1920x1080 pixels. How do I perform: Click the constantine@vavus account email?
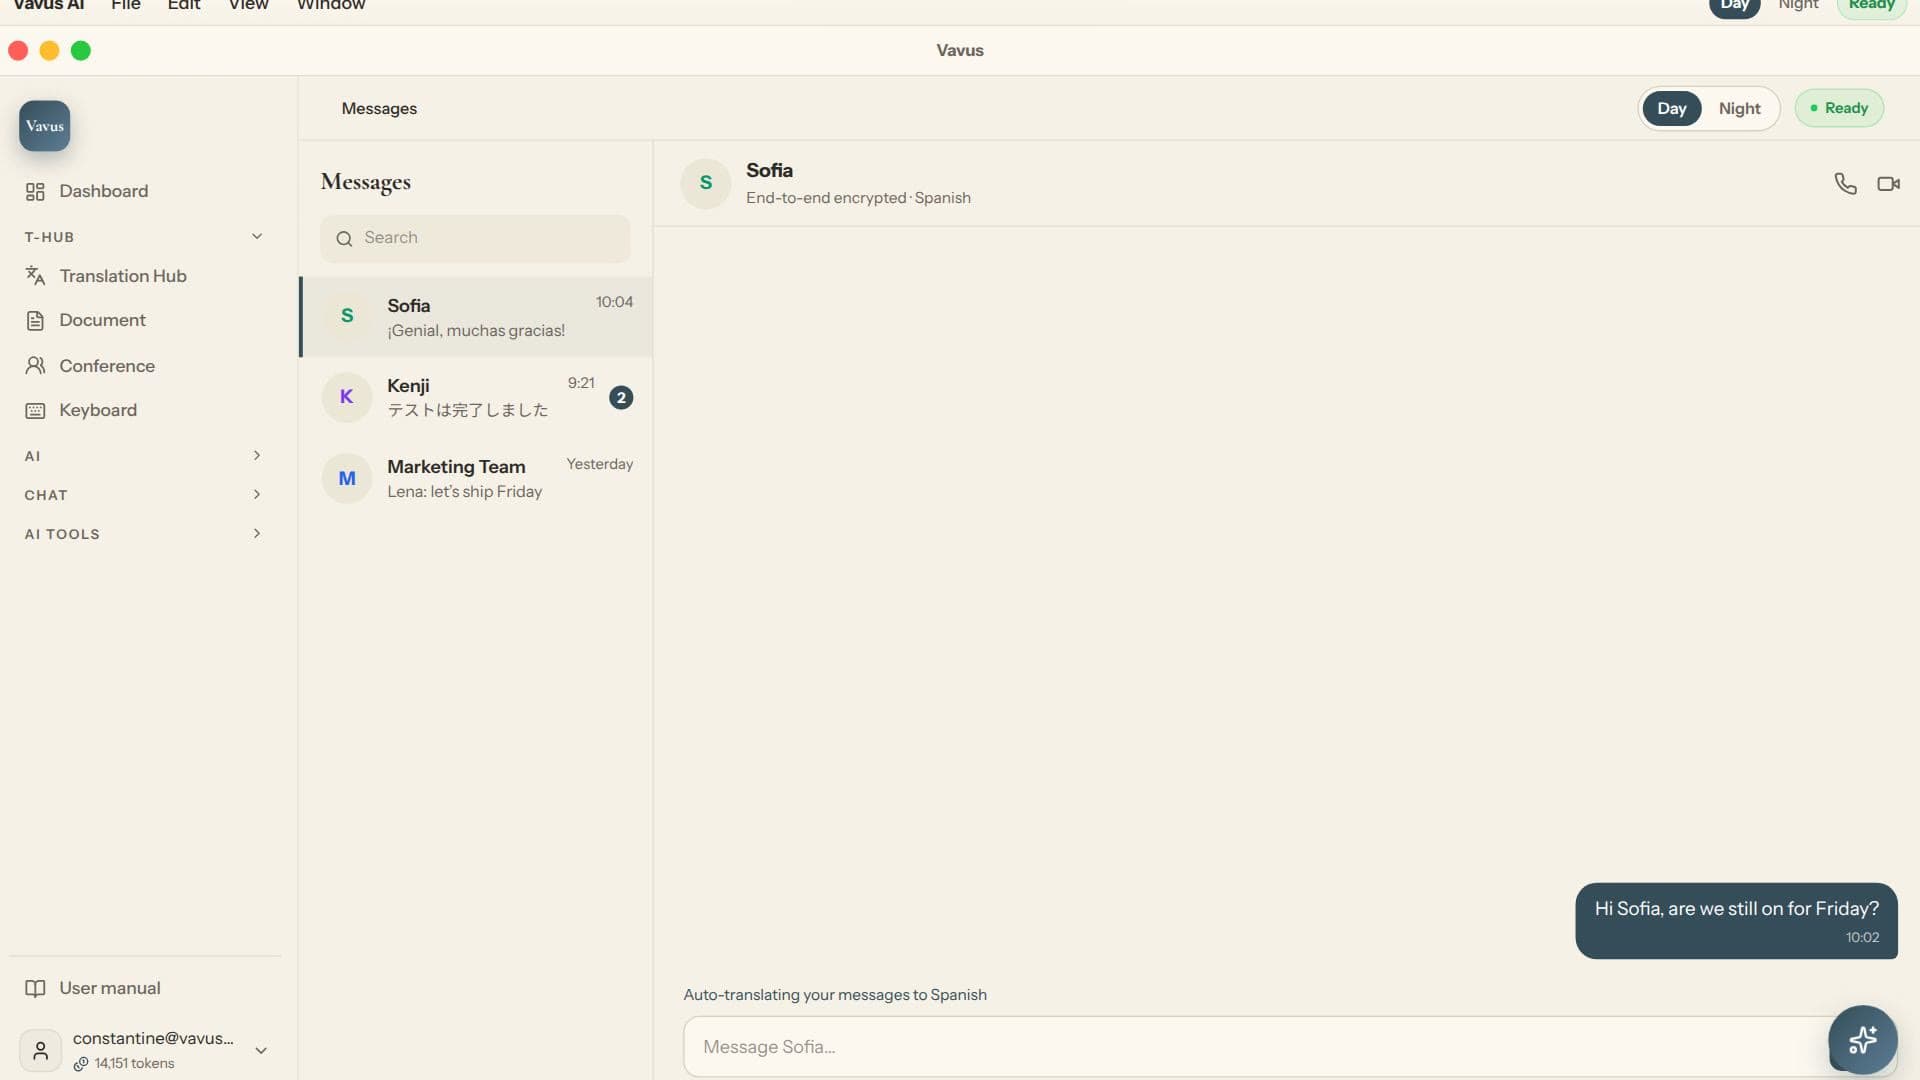click(x=153, y=1039)
